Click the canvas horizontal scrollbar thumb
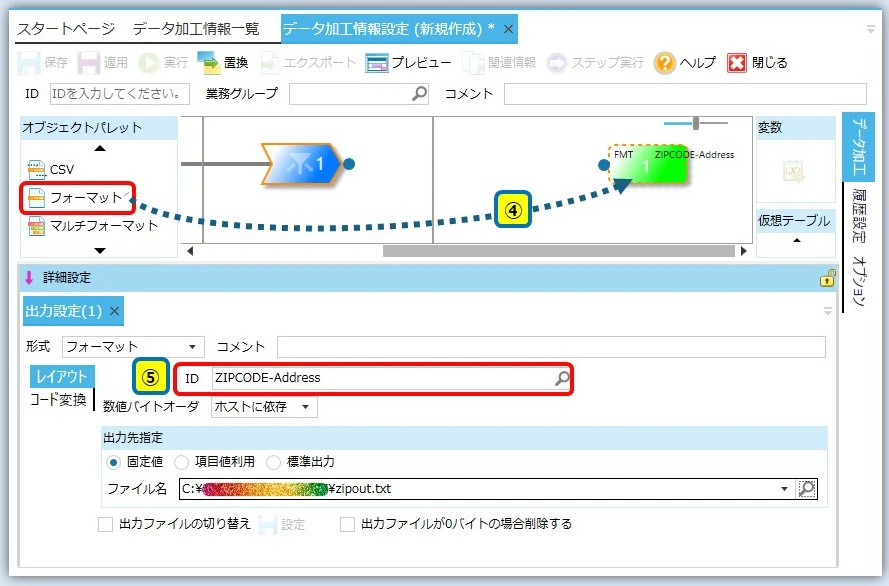The image size is (889, 586). point(558,251)
